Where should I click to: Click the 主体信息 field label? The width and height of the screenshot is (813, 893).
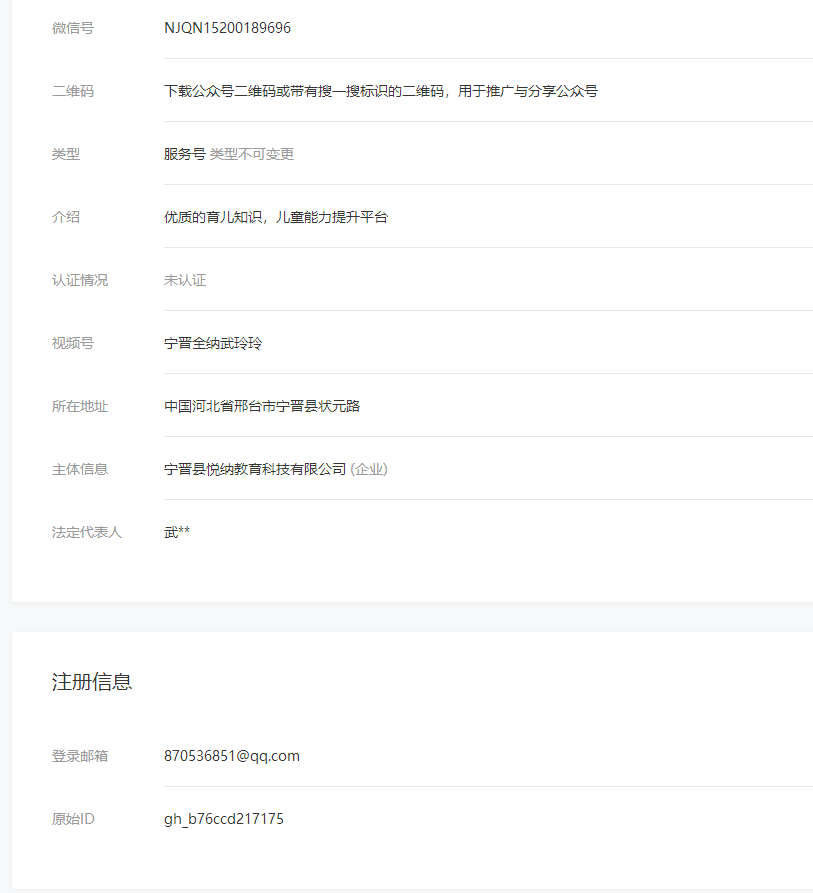80,469
